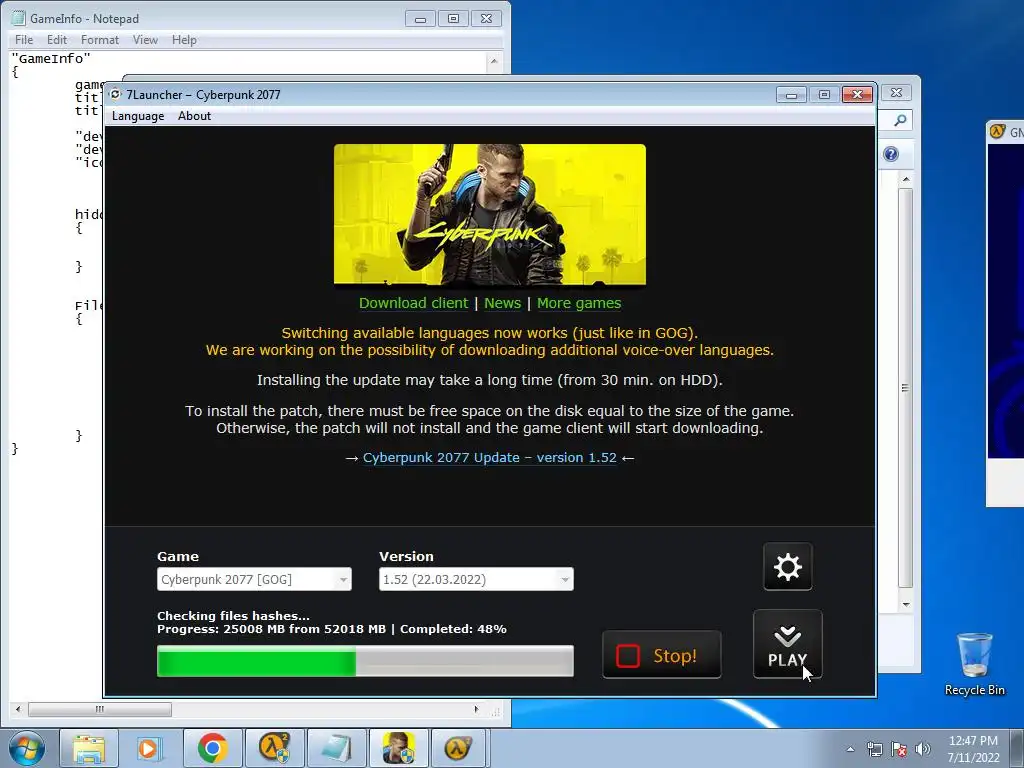Click Notepad's horizontal scrollbar thumb
1024x768 pixels.
[x=100, y=709]
